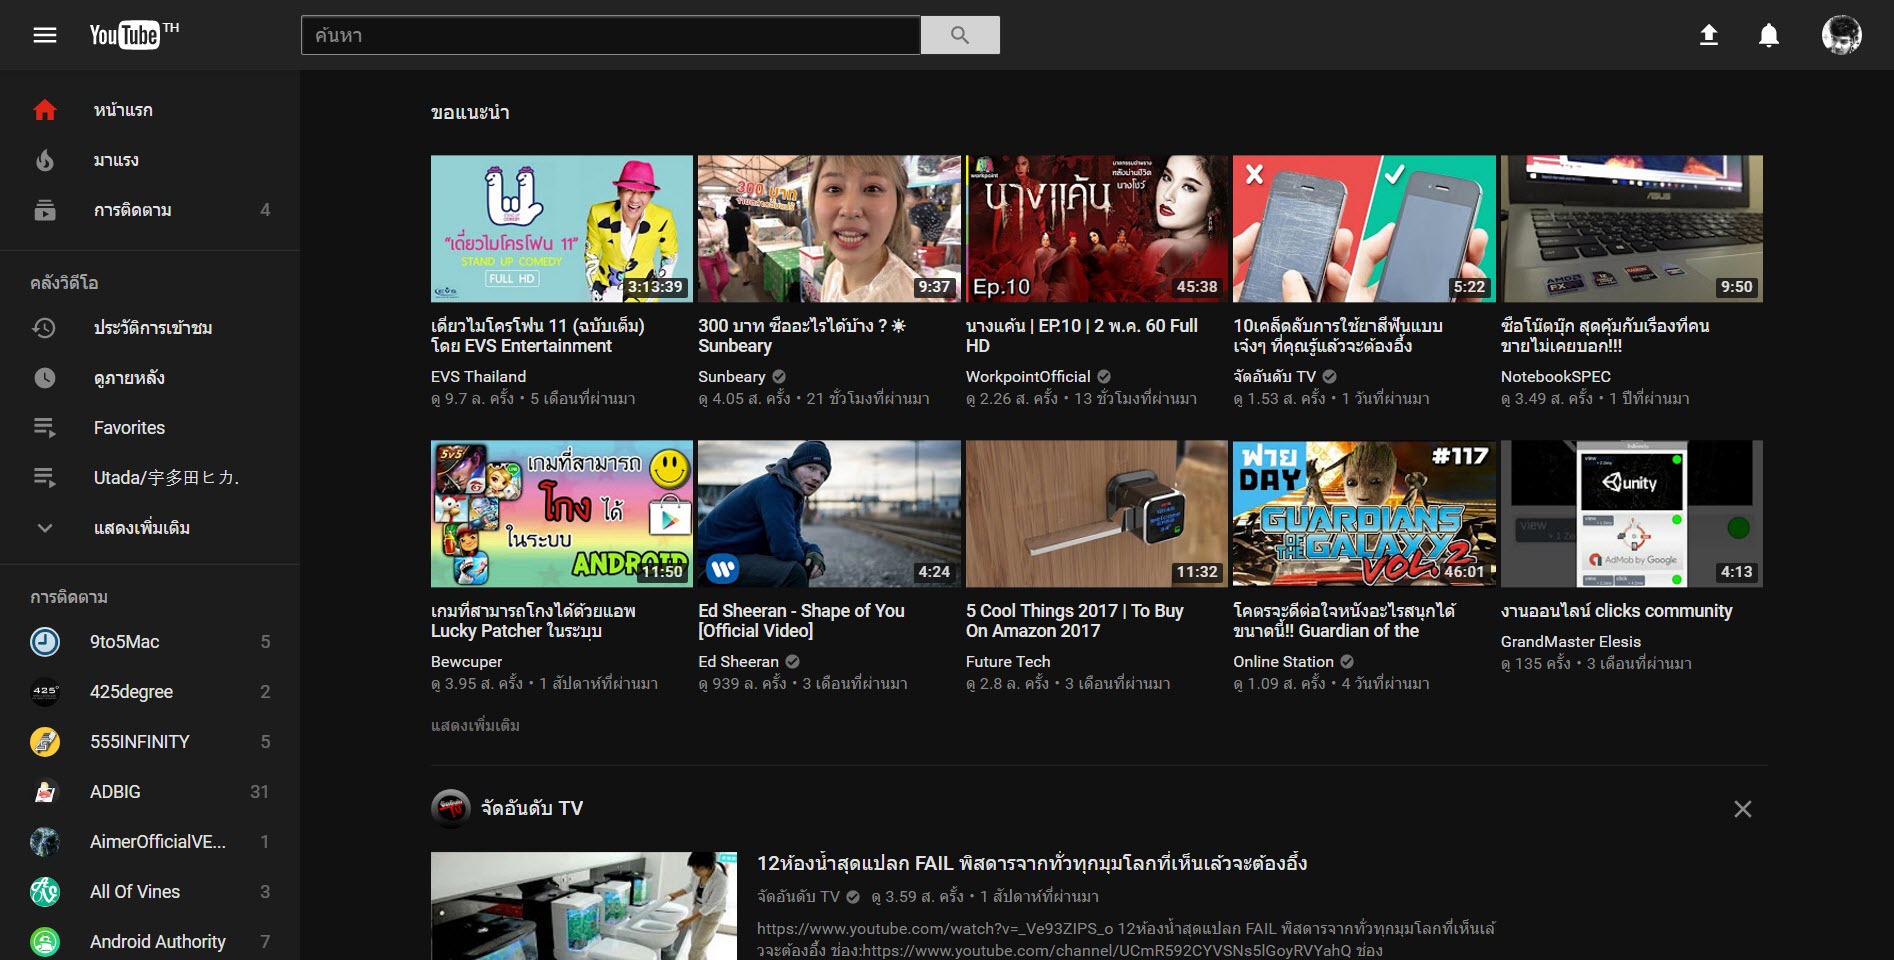Expand library with แสดงเพิ่มเติม chevron
Screen dimensions: 1894x960
click(x=45, y=528)
